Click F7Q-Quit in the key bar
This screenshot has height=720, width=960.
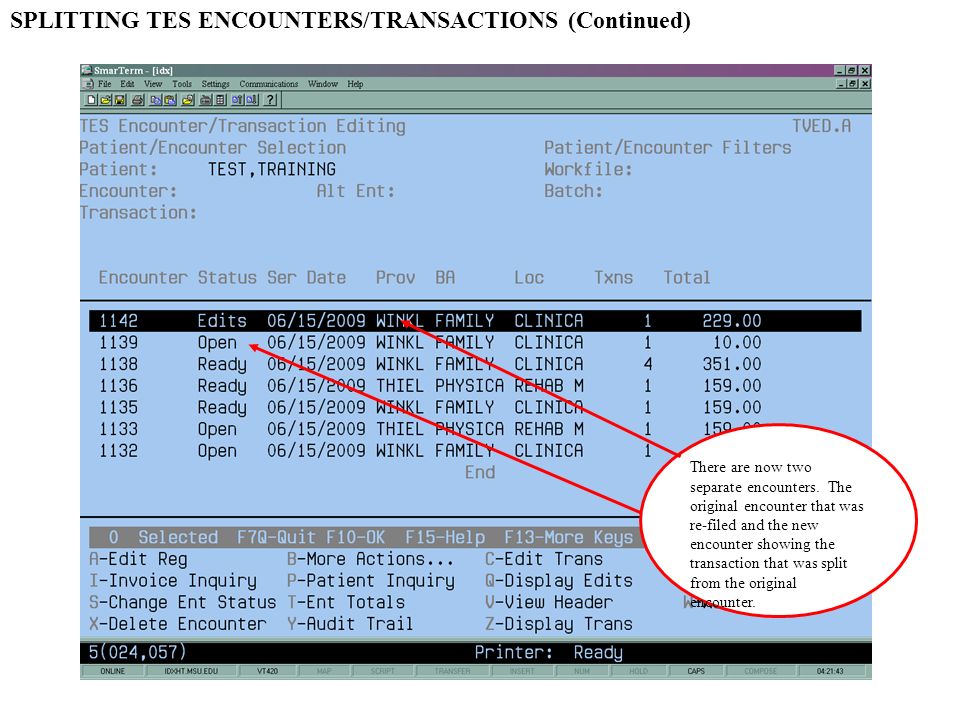[277, 538]
